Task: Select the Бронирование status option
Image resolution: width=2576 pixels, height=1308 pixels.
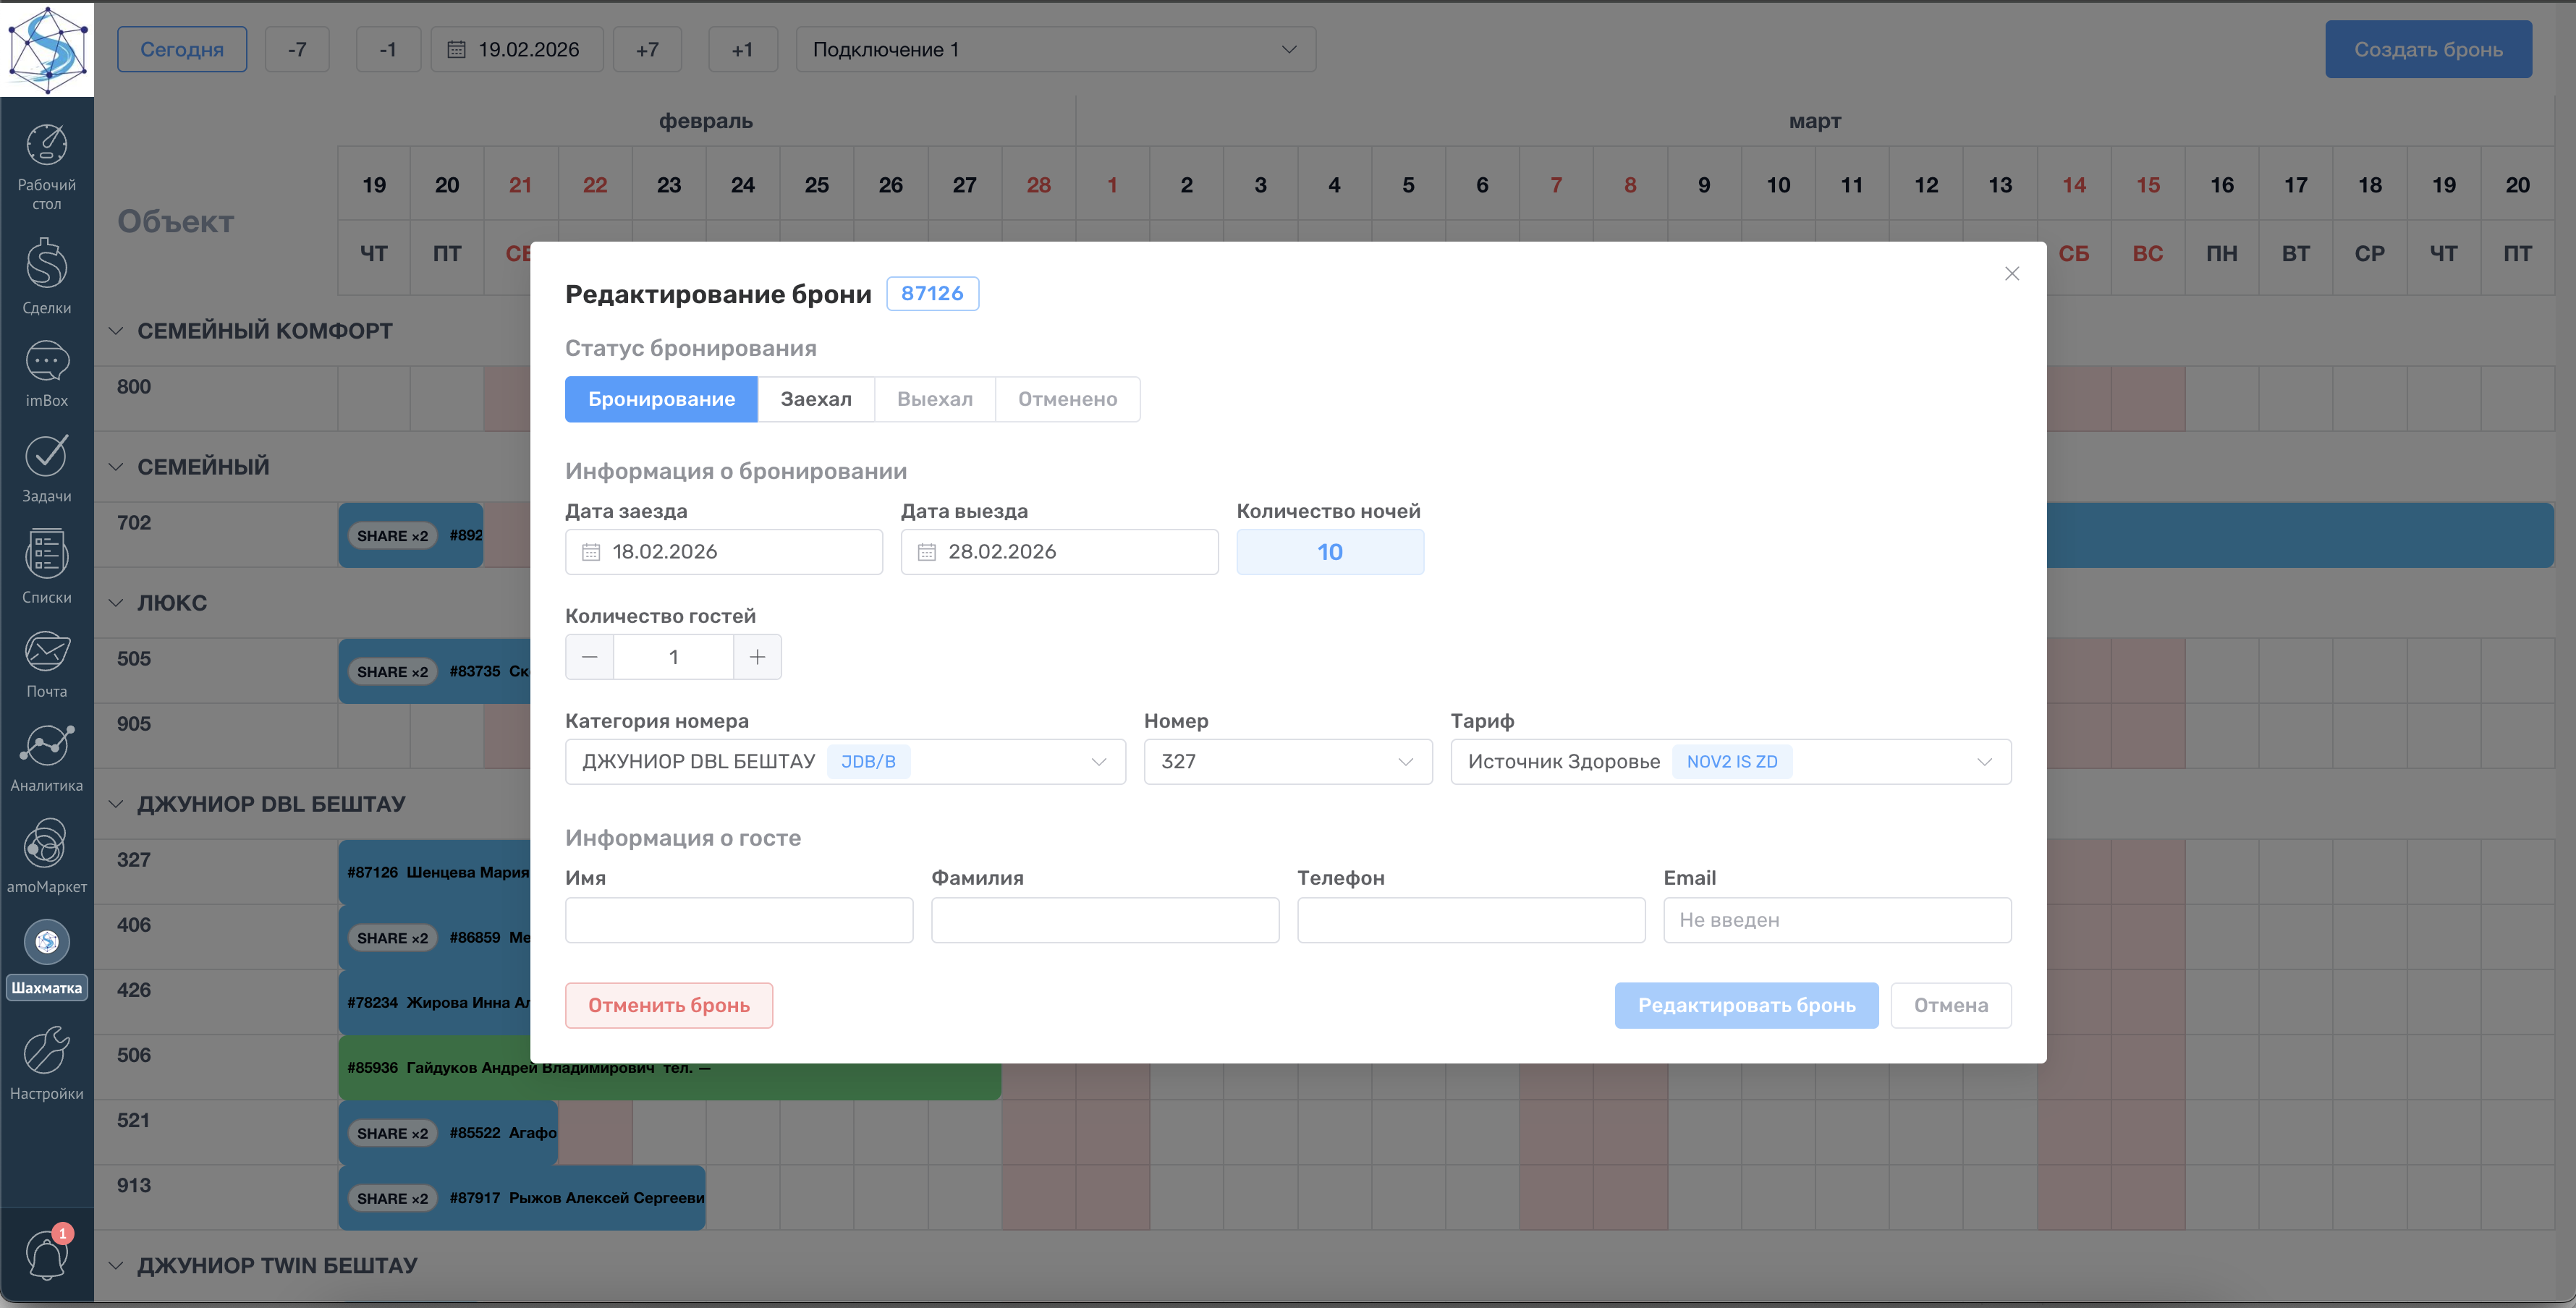Action: click(660, 399)
